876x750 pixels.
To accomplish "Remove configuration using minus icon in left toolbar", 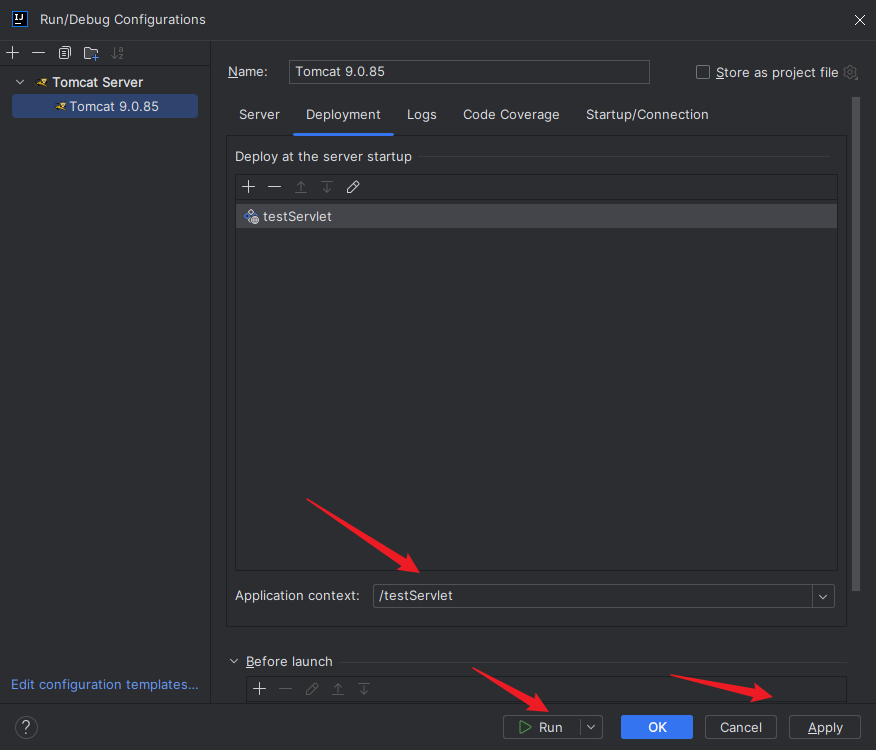I will tap(39, 53).
